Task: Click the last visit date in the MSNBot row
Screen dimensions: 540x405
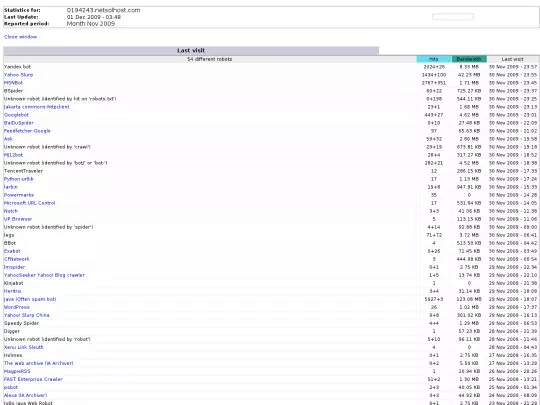Action: coord(513,83)
